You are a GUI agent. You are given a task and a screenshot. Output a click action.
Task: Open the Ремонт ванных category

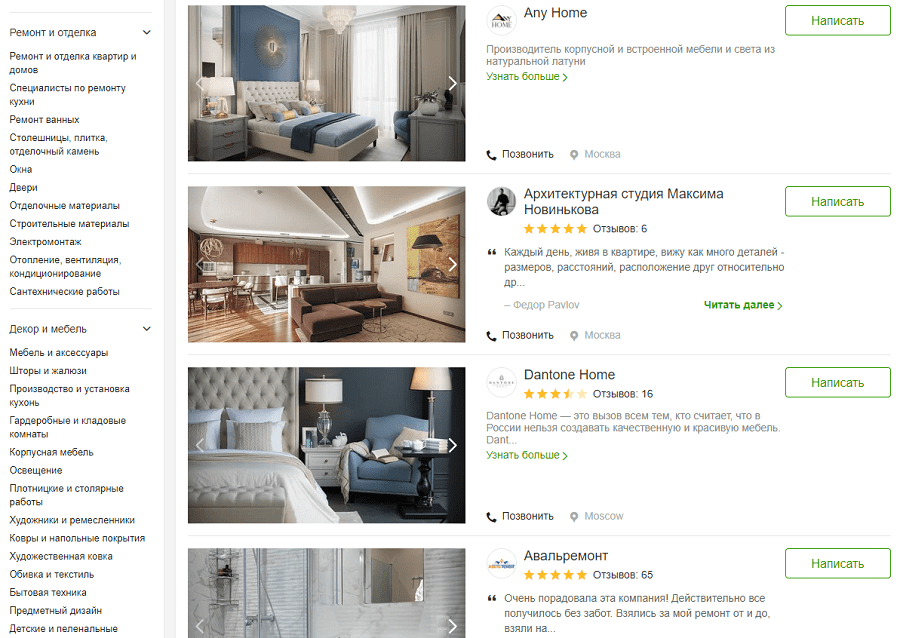click(44, 119)
